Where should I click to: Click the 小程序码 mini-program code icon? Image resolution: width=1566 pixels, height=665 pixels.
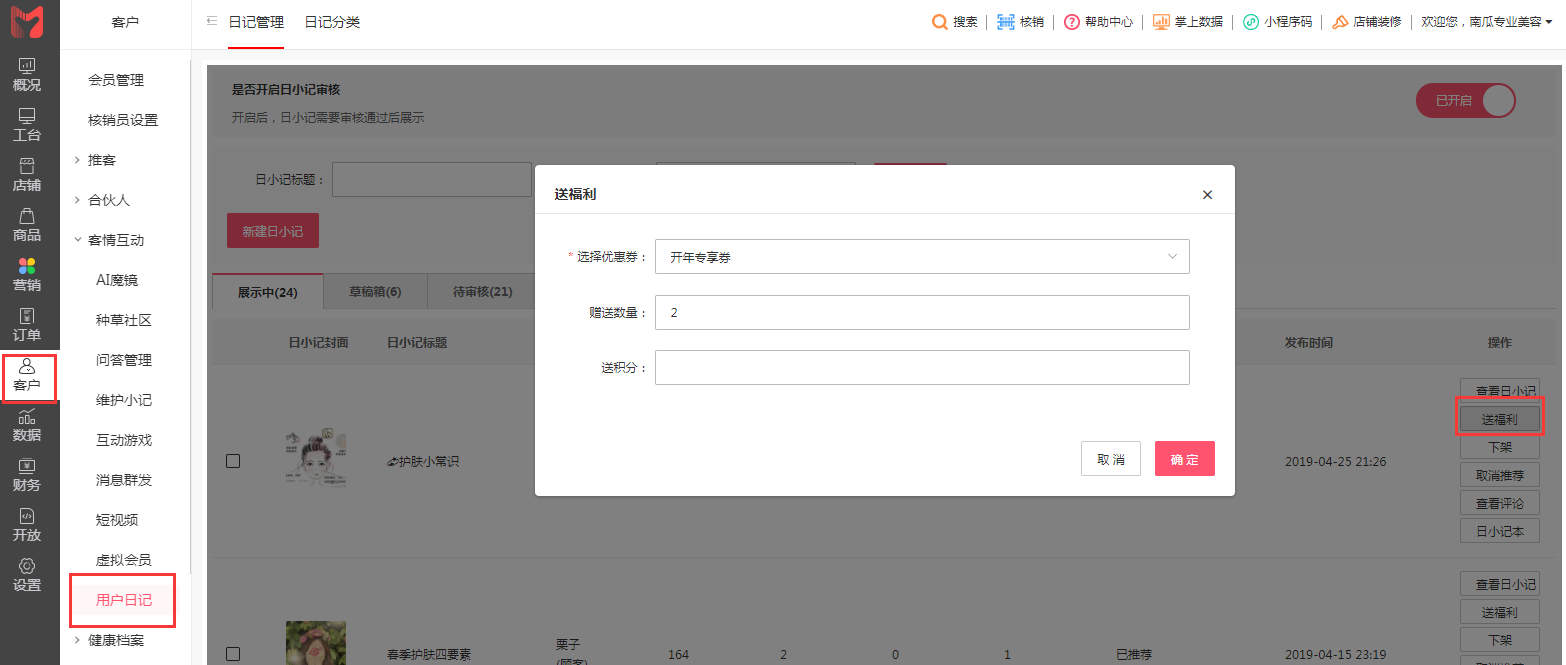pos(1251,22)
